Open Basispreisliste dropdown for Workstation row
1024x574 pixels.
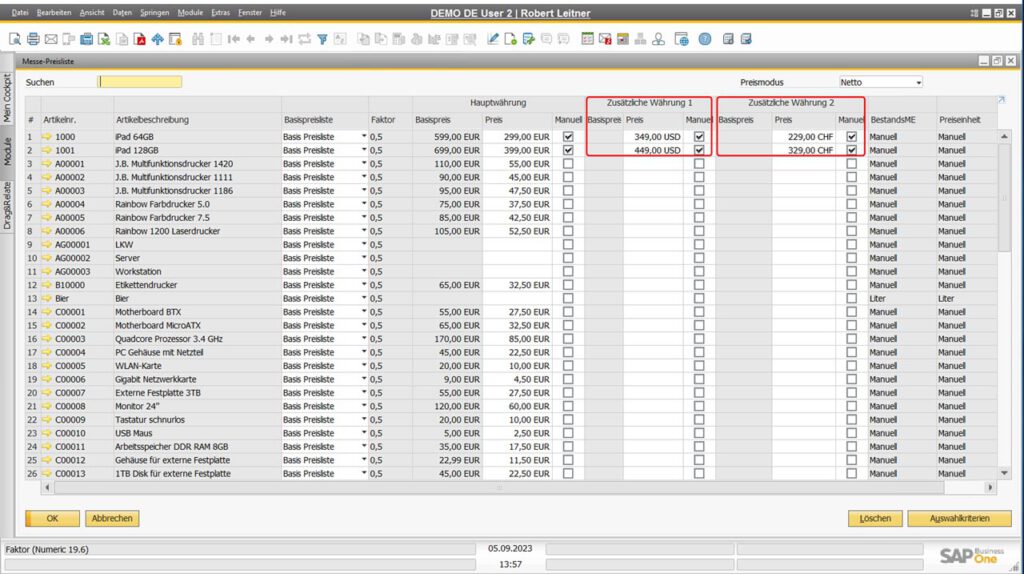pyautogui.click(x=364, y=271)
